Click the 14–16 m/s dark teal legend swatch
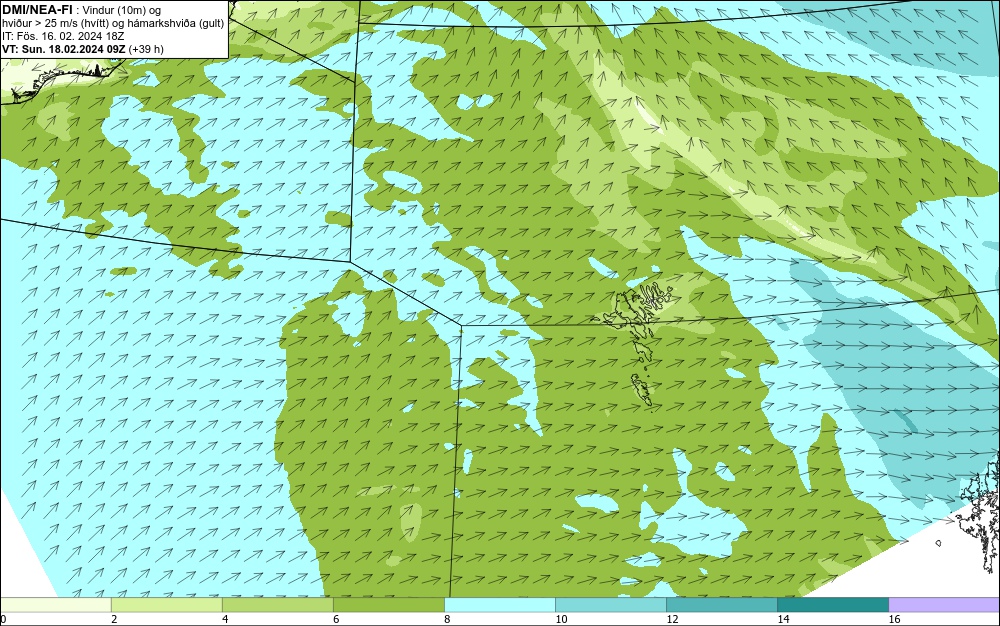 click(832, 604)
